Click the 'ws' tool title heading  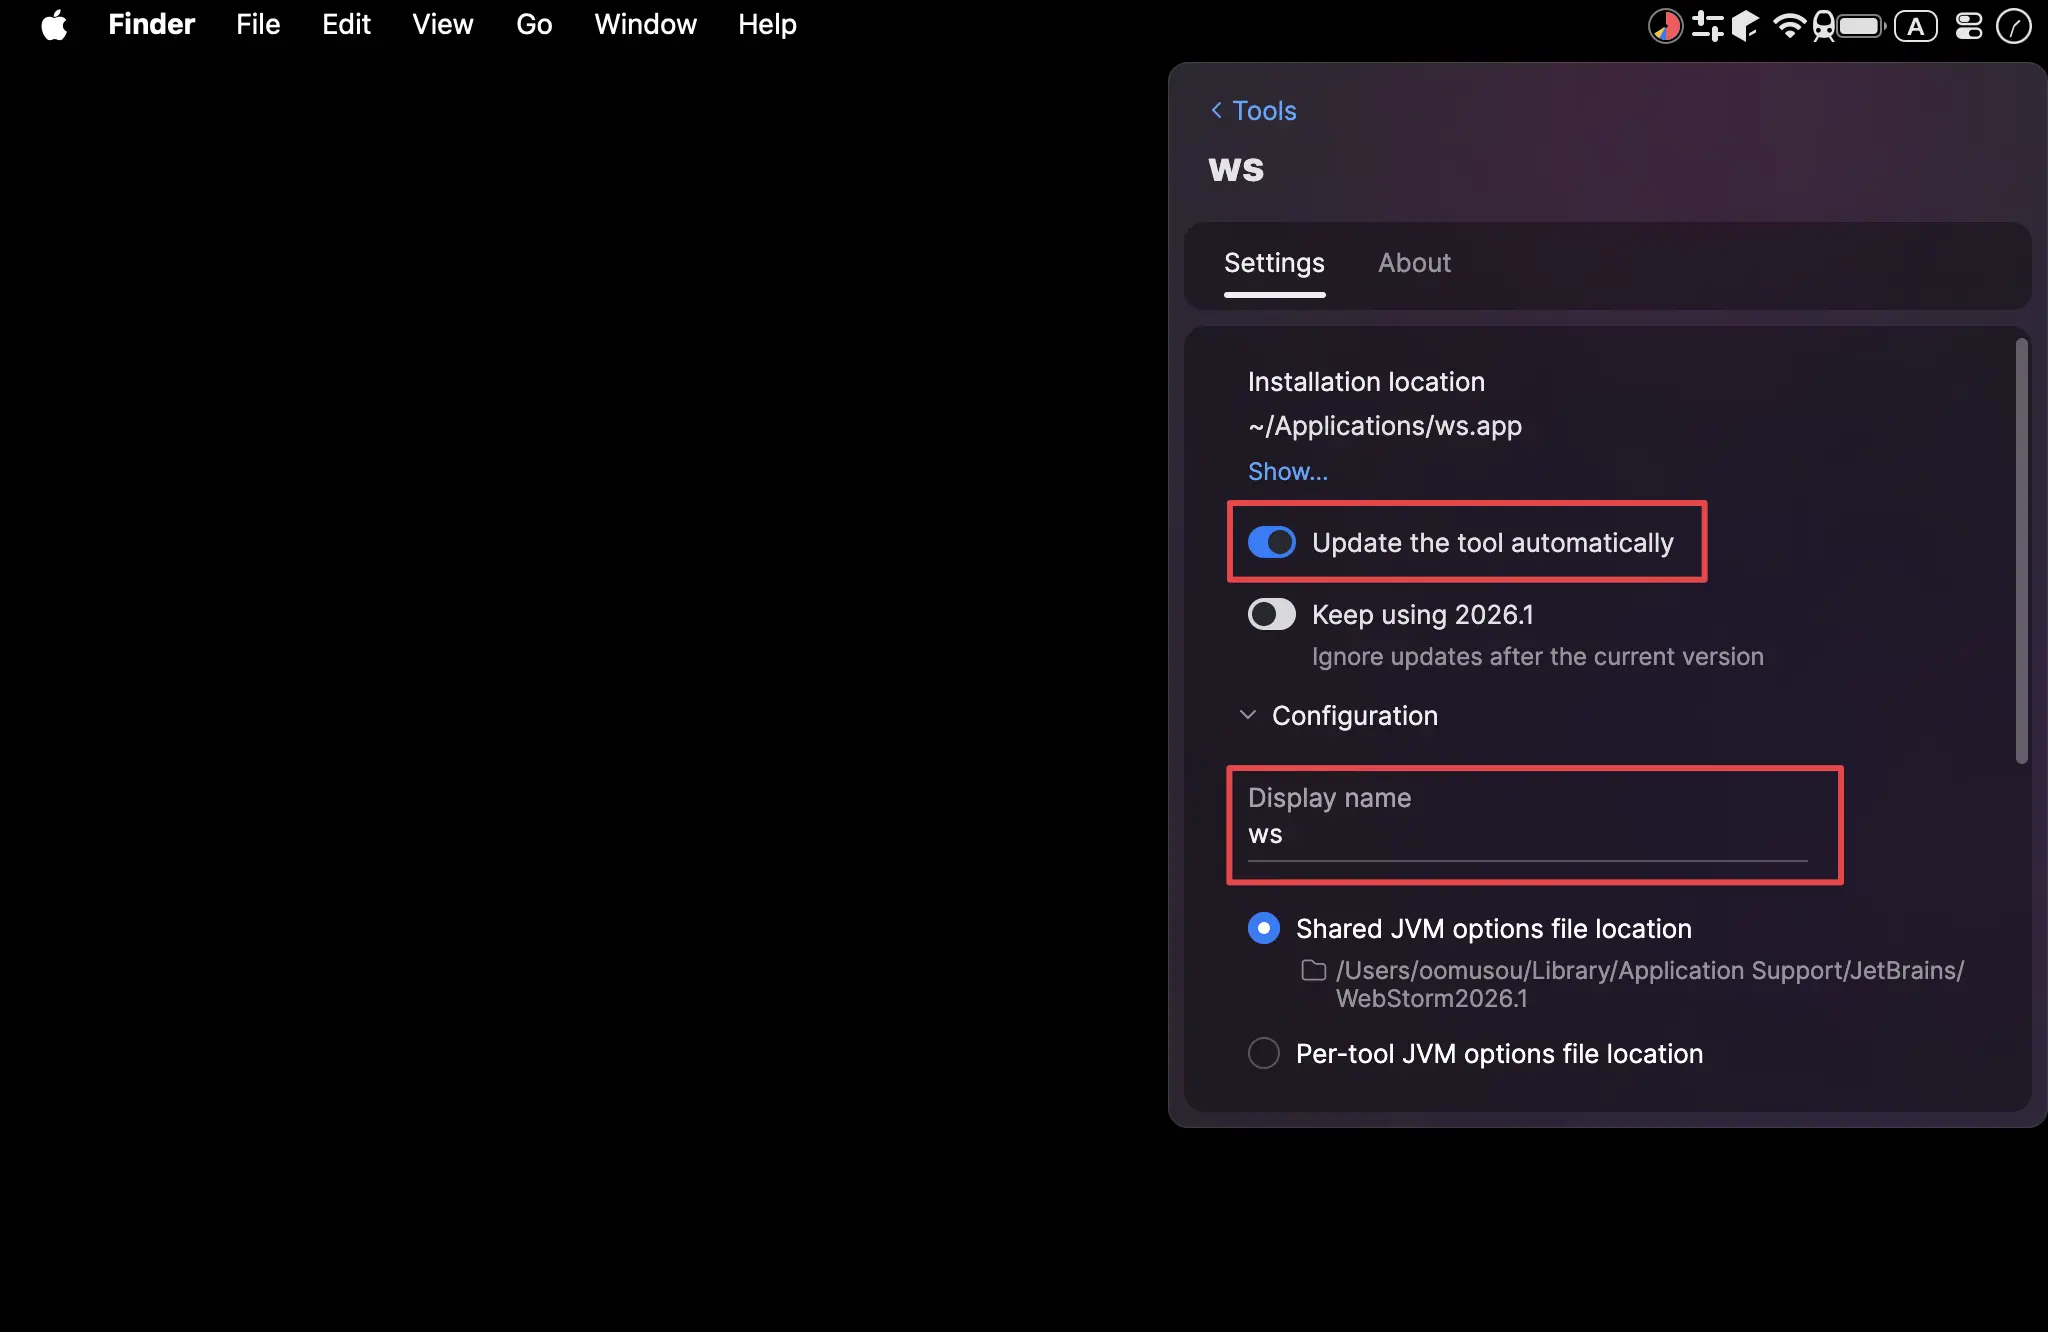click(x=1236, y=169)
